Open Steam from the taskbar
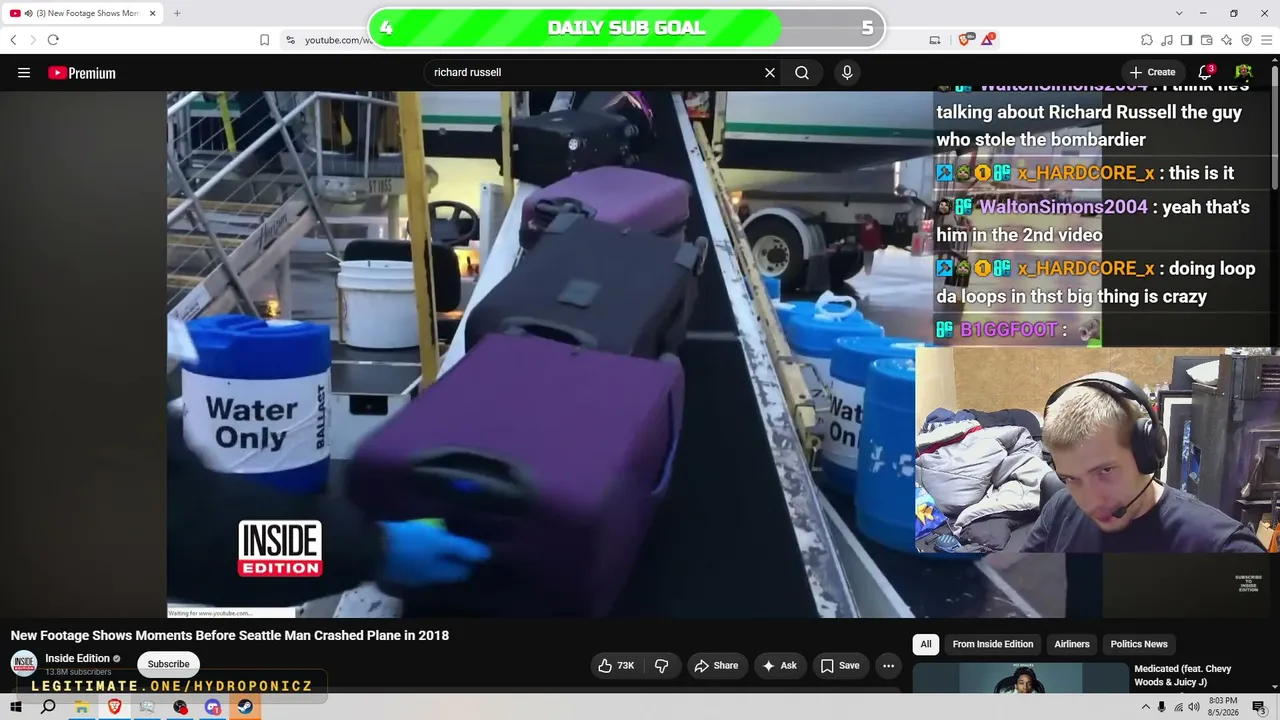 (245, 707)
